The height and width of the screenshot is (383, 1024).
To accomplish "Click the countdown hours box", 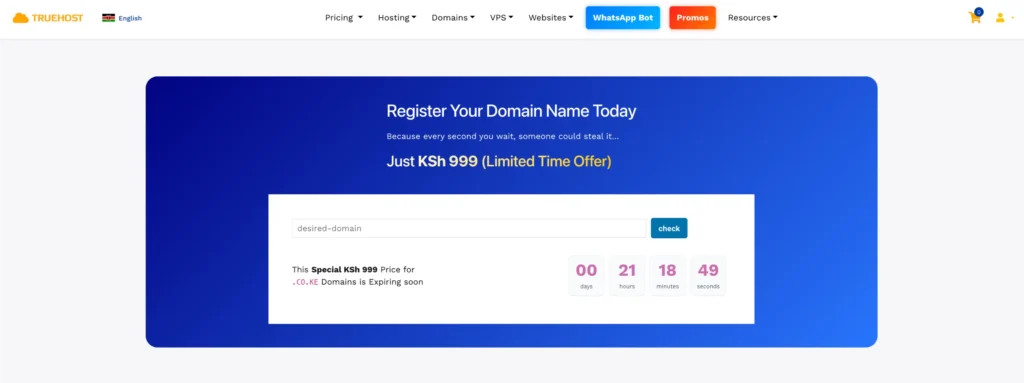I will (627, 275).
